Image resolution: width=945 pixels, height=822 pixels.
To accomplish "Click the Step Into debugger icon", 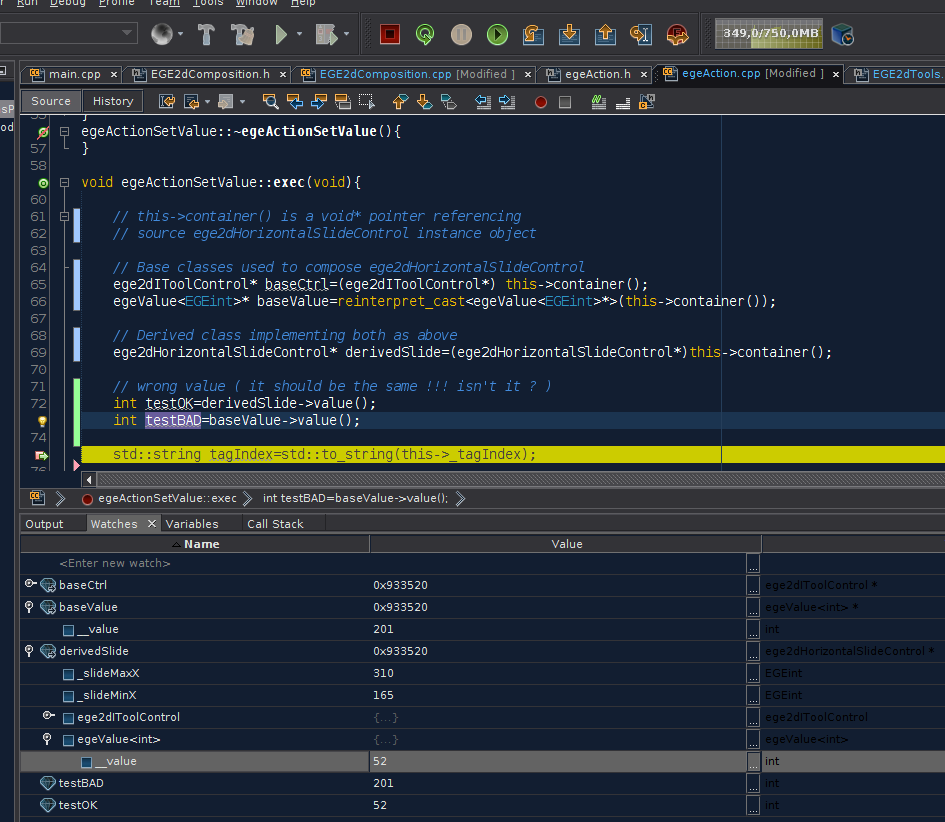I will click(x=569, y=34).
